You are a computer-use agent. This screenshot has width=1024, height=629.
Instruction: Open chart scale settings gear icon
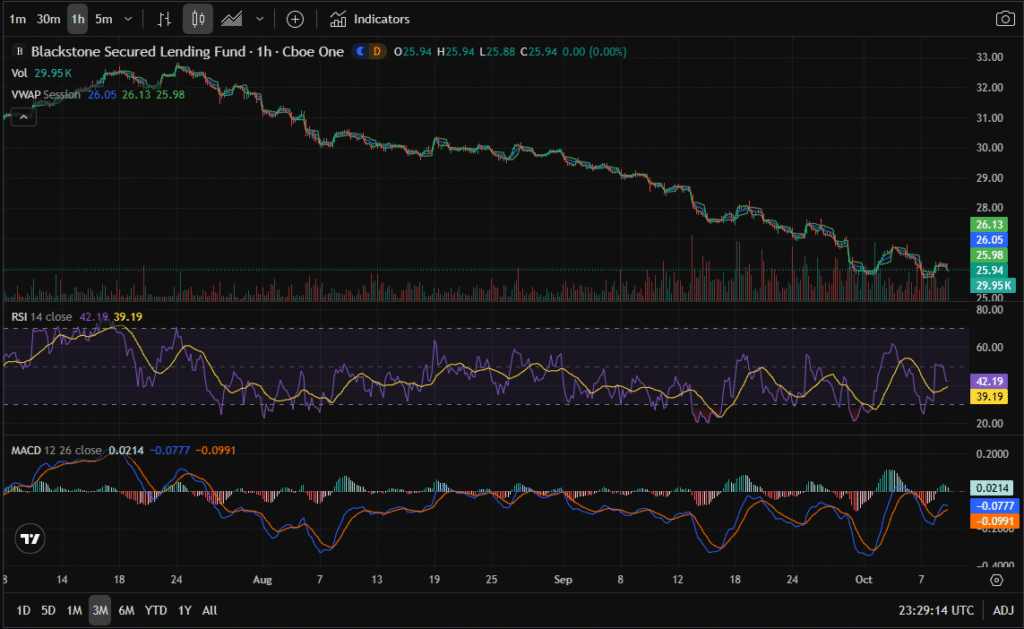[997, 579]
